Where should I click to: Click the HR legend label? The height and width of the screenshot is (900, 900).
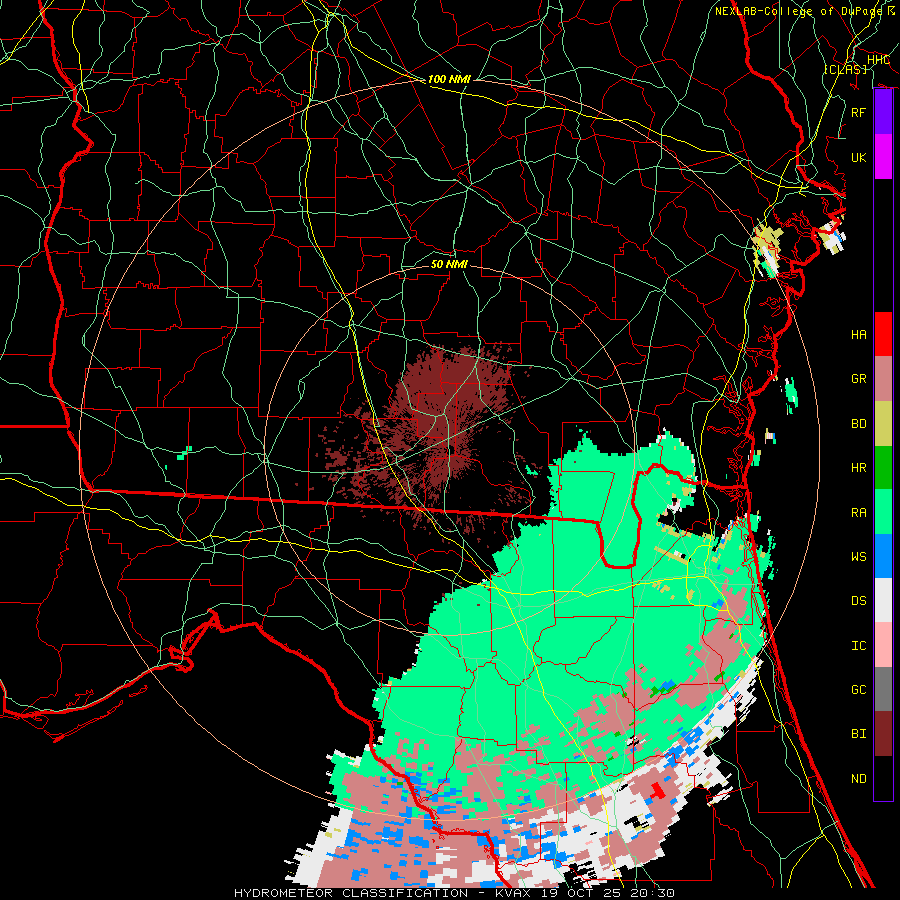click(858, 468)
